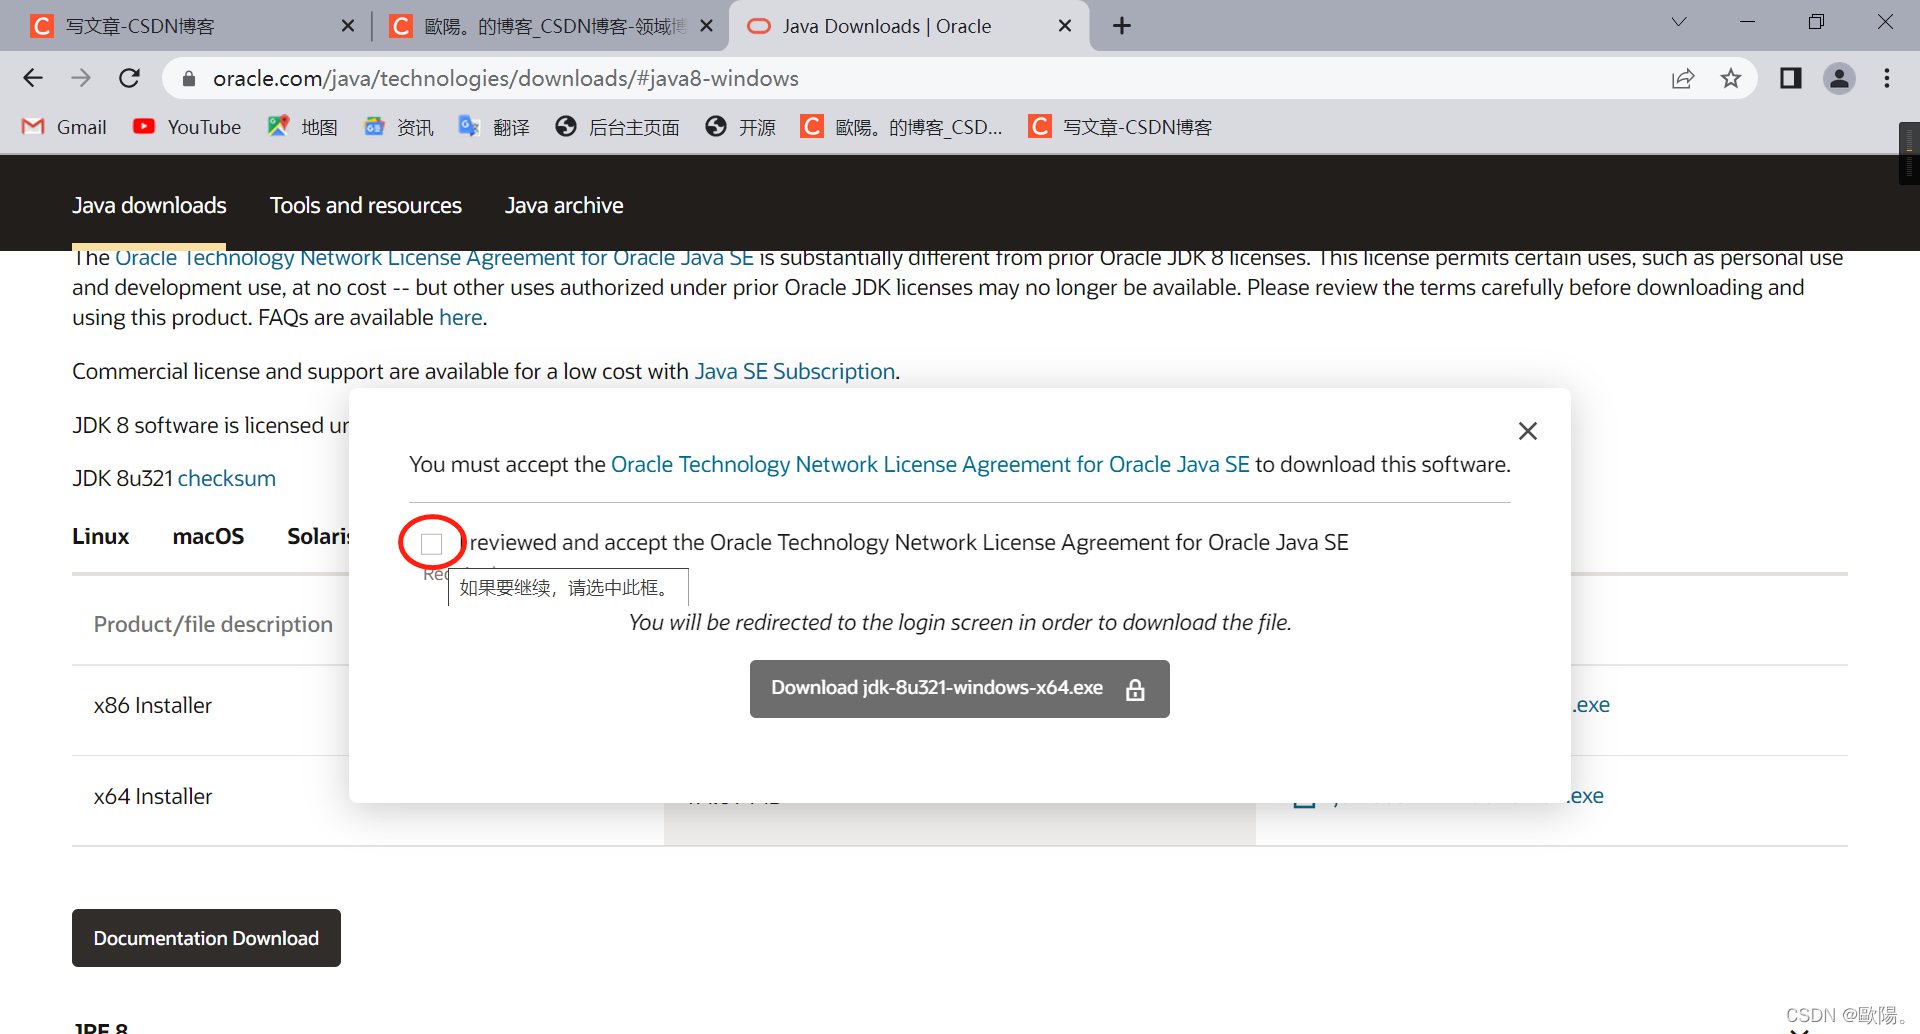Open 后台主页面 bookmark

point(618,127)
